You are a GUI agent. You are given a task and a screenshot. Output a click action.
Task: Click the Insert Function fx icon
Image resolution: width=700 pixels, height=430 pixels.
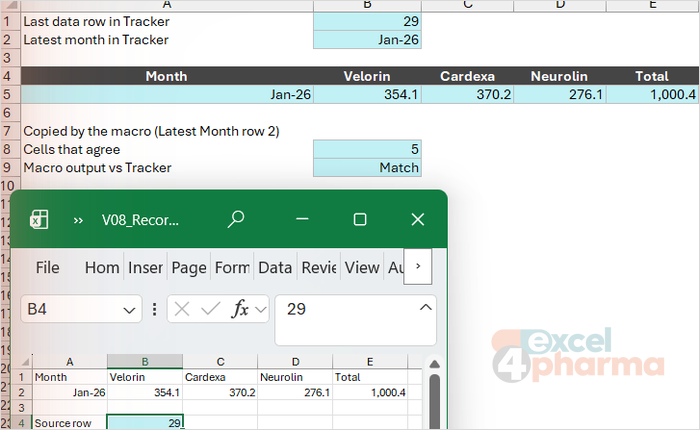coord(240,309)
